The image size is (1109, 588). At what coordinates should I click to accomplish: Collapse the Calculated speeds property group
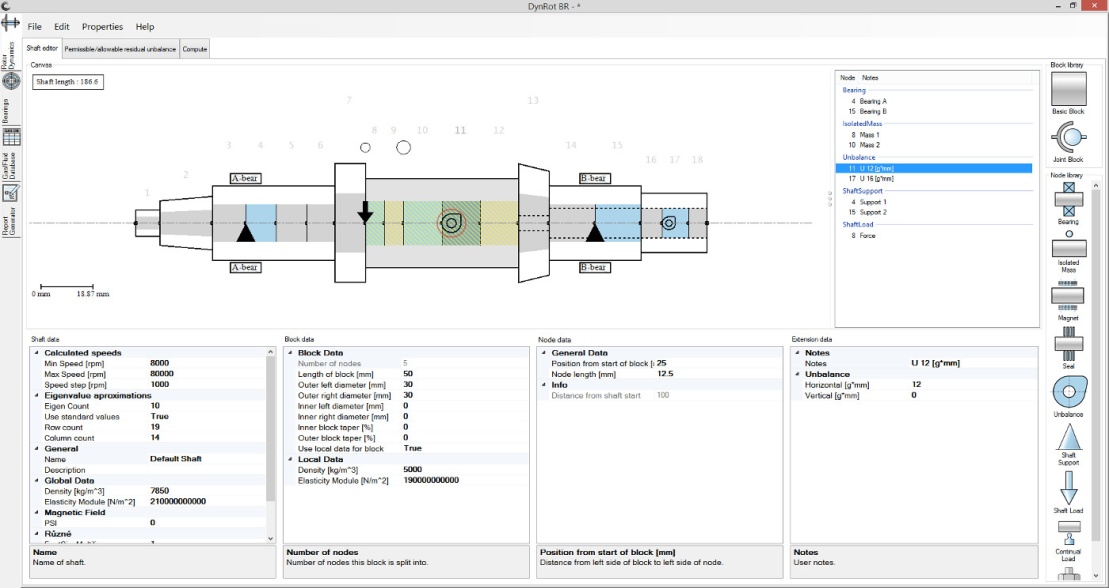[x=38, y=353]
